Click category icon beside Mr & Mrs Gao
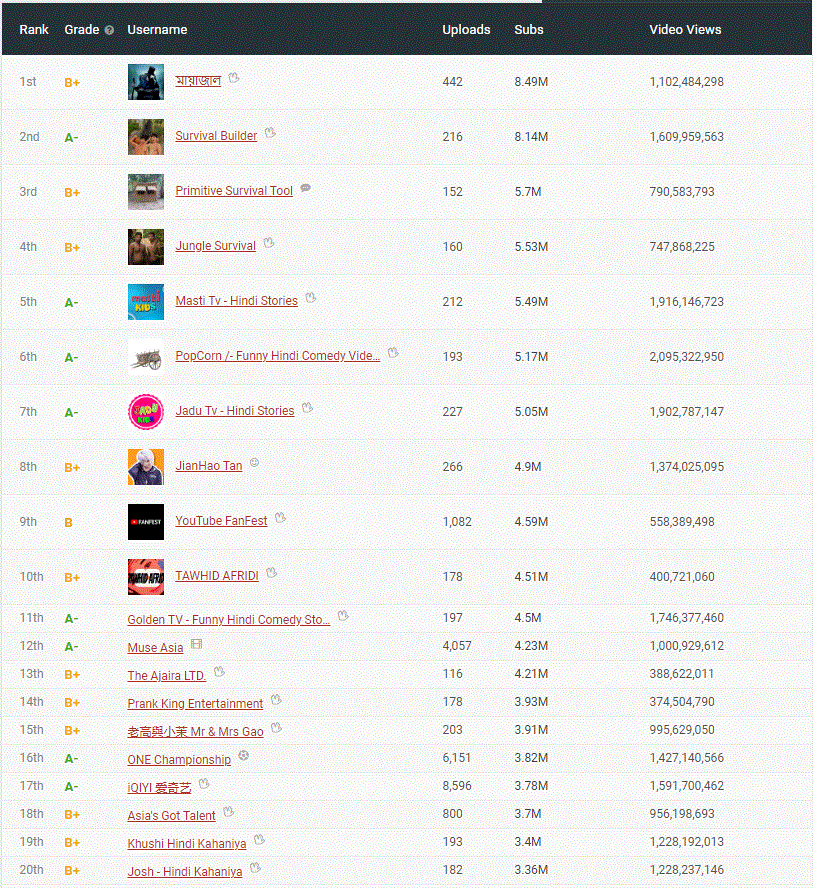Viewport: 813px width, 888px height. click(276, 728)
